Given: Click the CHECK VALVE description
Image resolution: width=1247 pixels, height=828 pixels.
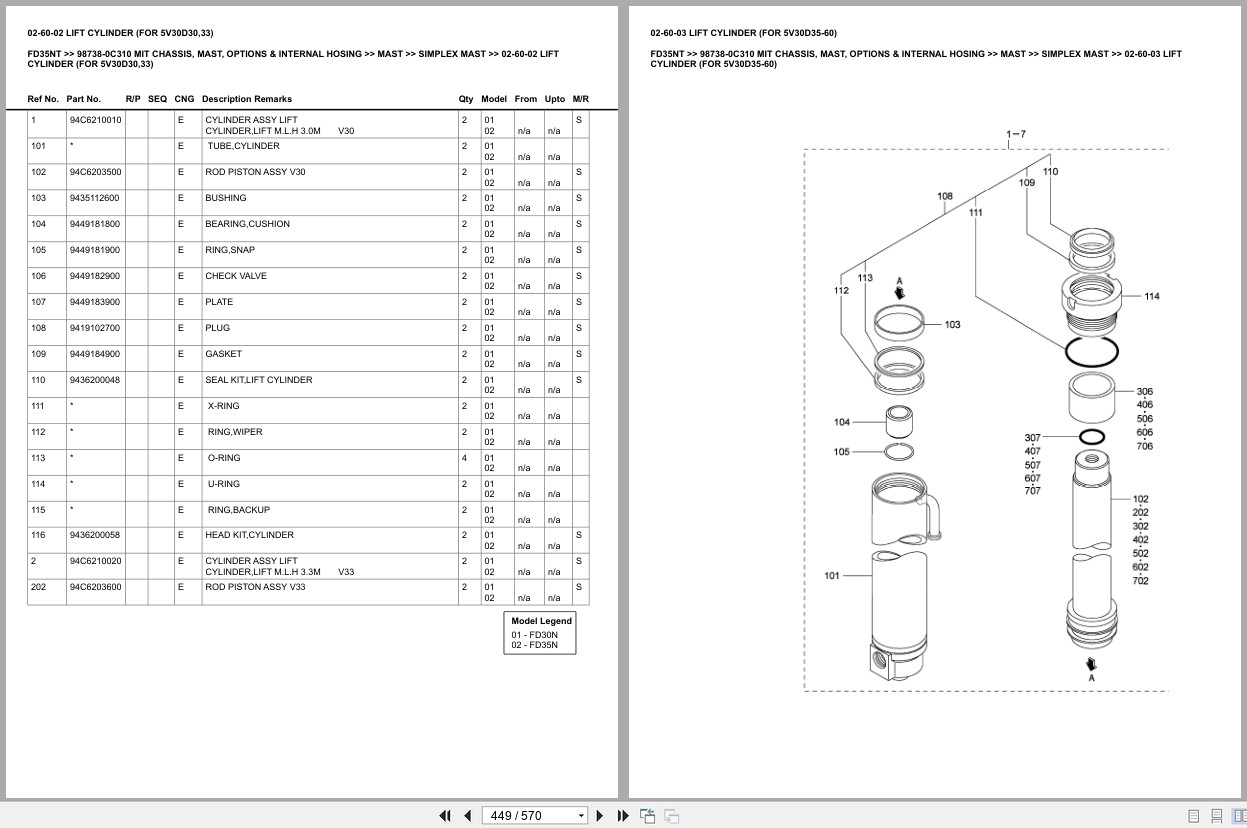Looking at the screenshot, I should [x=236, y=276].
